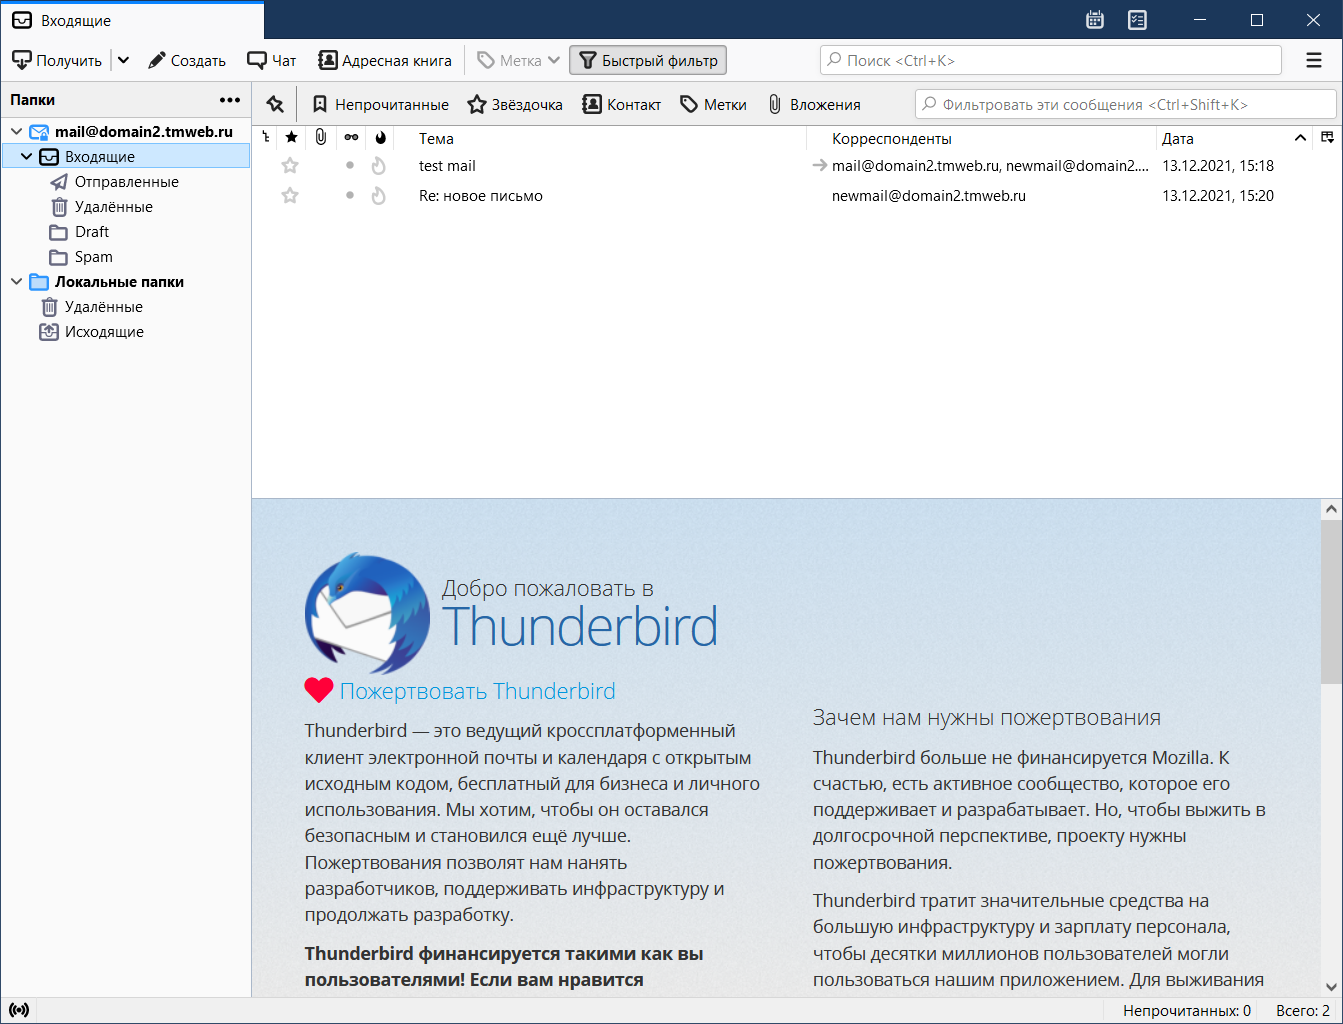Open the Calendar icon in title bar

coord(1095,20)
